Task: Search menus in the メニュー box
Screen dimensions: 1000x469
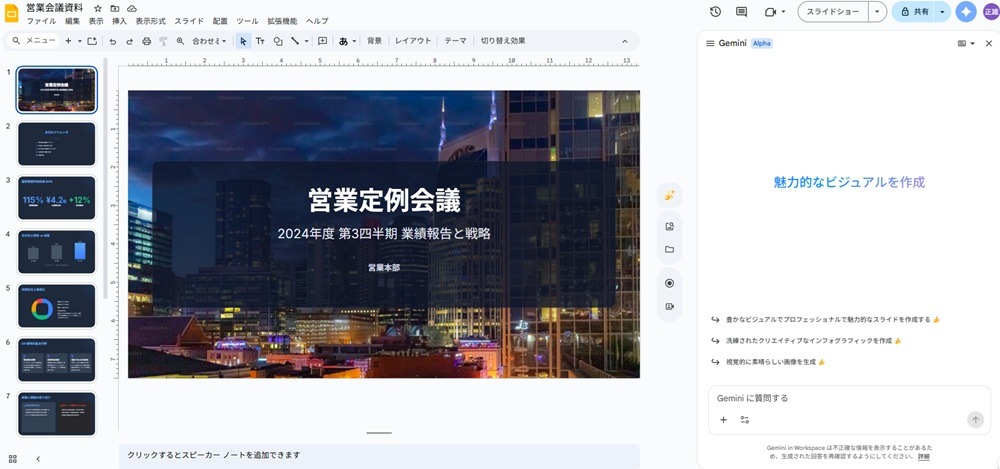Action: 35,41
